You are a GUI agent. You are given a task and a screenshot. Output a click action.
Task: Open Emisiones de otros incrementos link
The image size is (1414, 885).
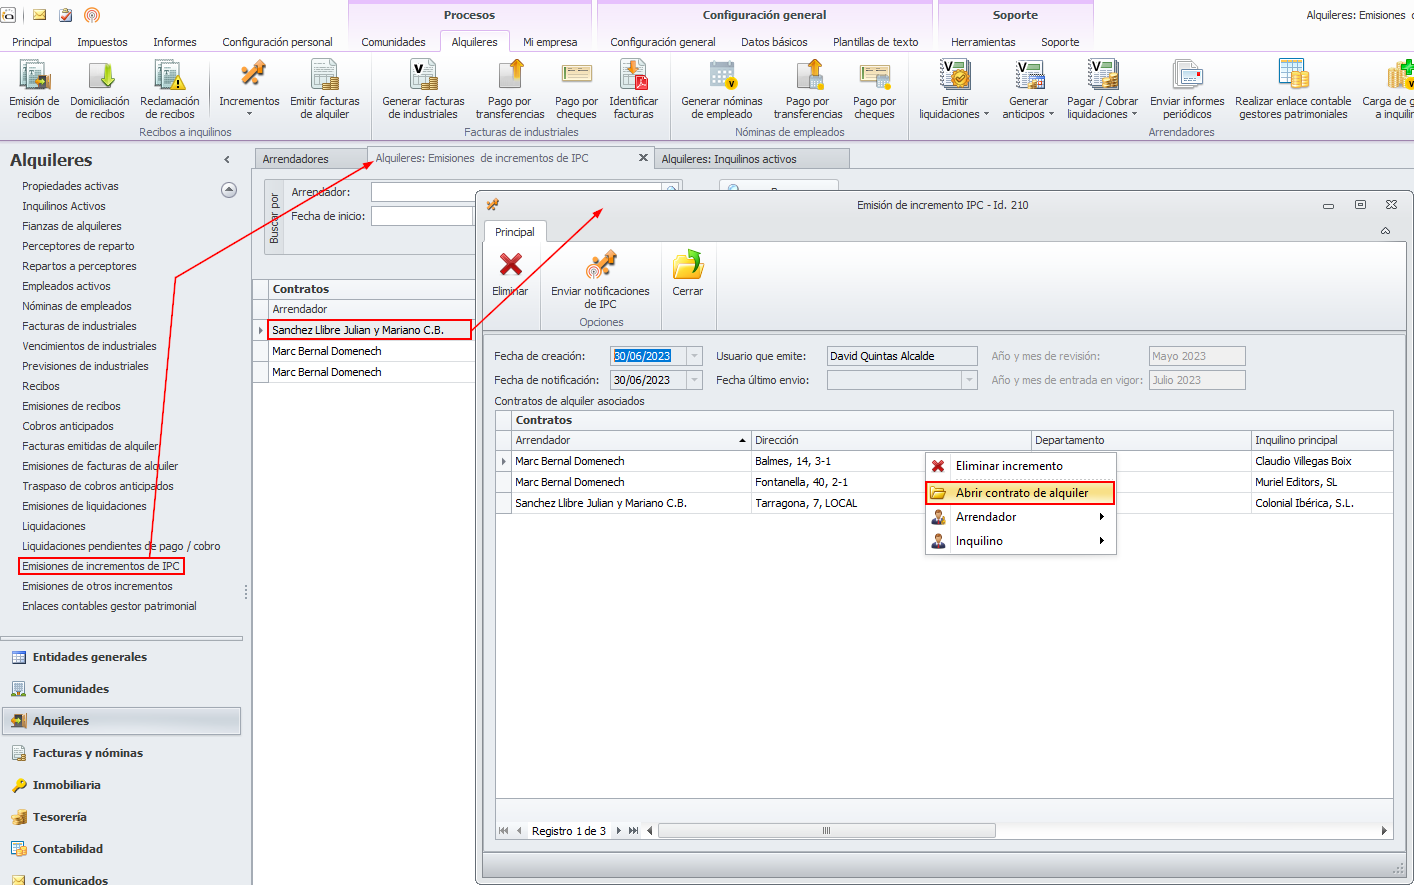(97, 586)
